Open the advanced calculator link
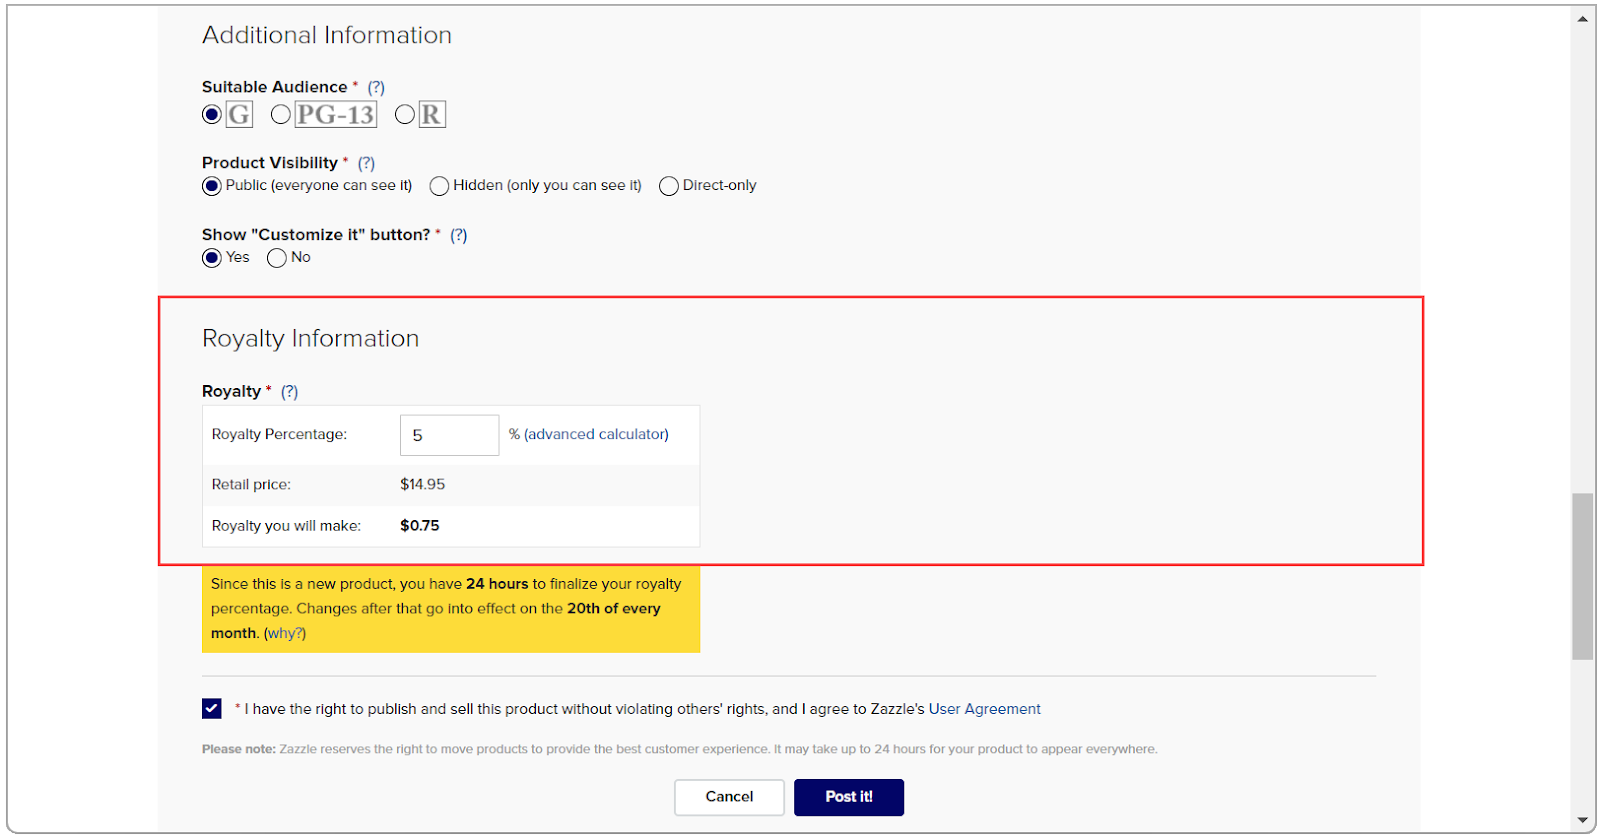This screenshot has width=1600, height=840. [x=596, y=434]
